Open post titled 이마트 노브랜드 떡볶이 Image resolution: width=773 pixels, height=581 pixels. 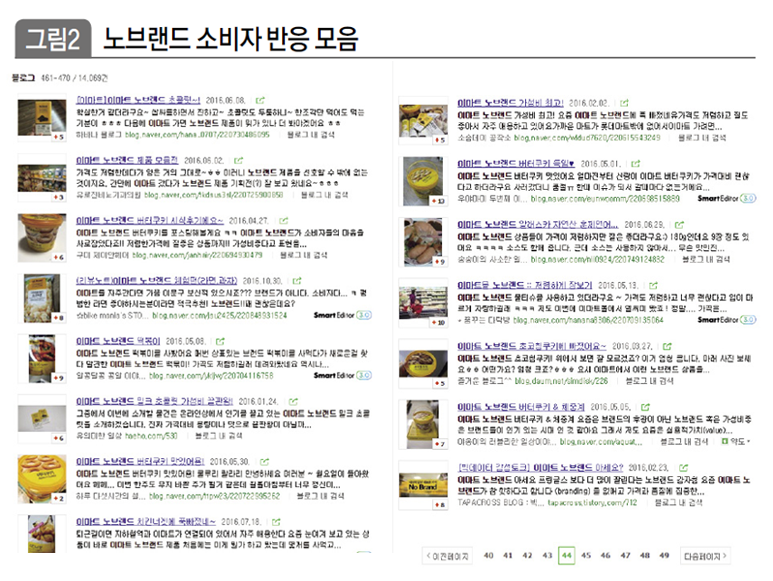118,341
